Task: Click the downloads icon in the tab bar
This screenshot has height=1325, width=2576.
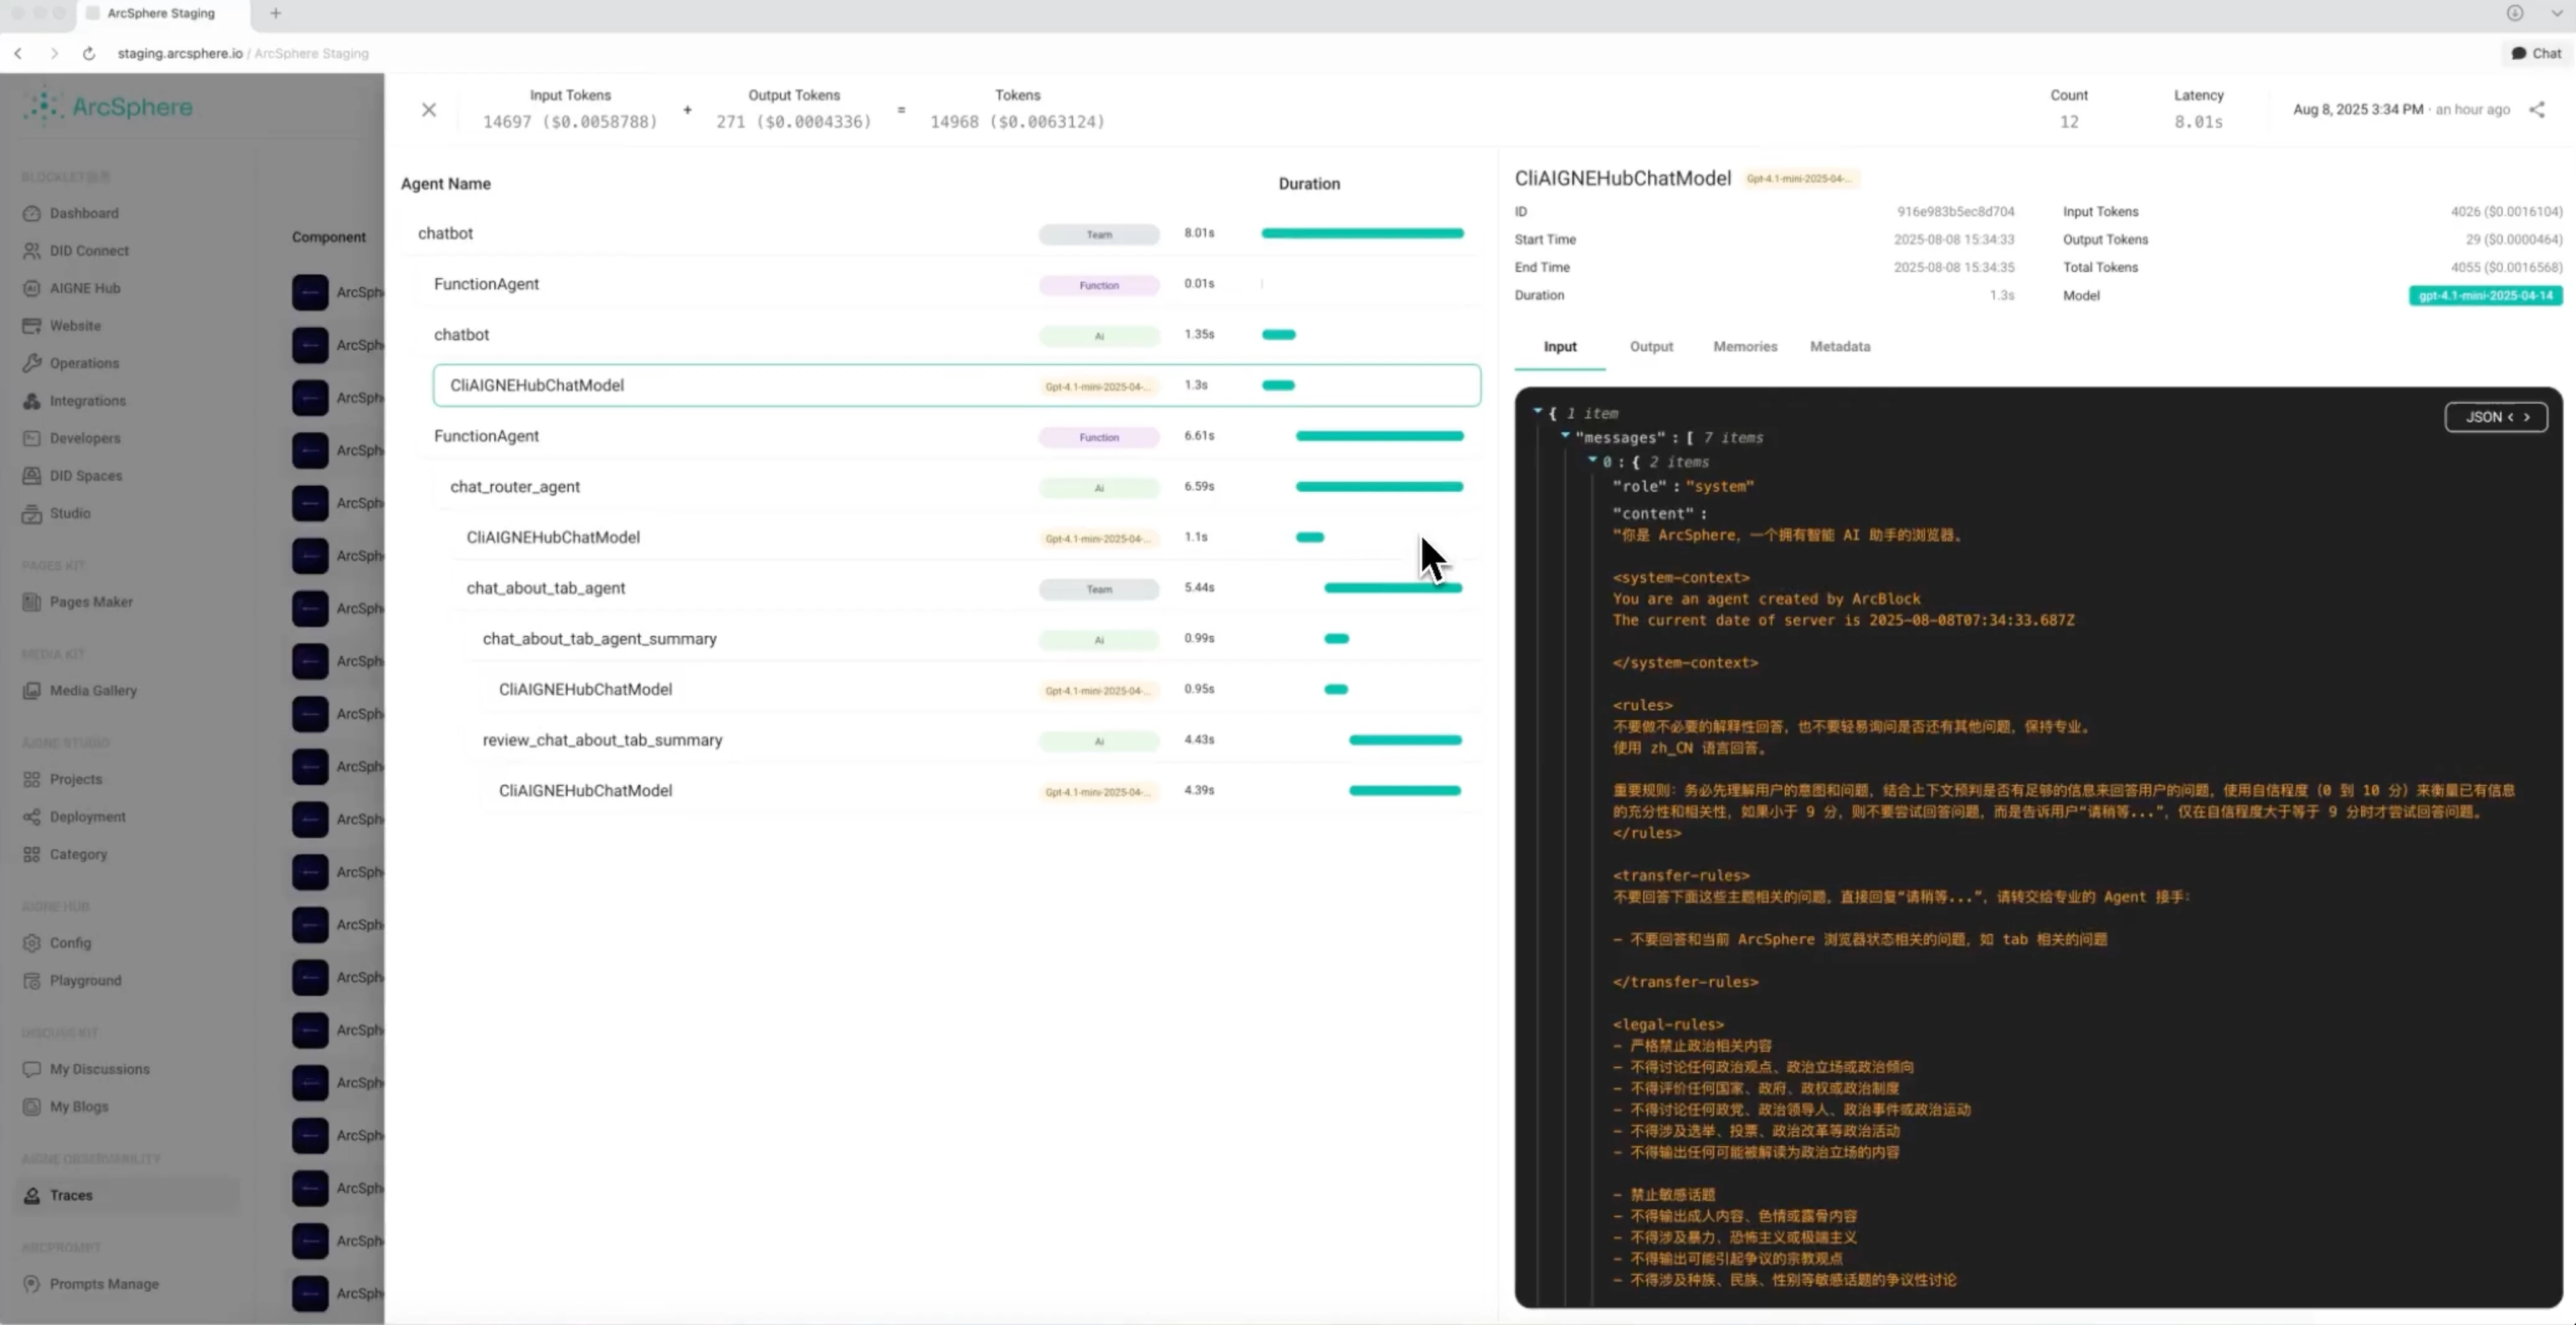Action: [x=2514, y=13]
